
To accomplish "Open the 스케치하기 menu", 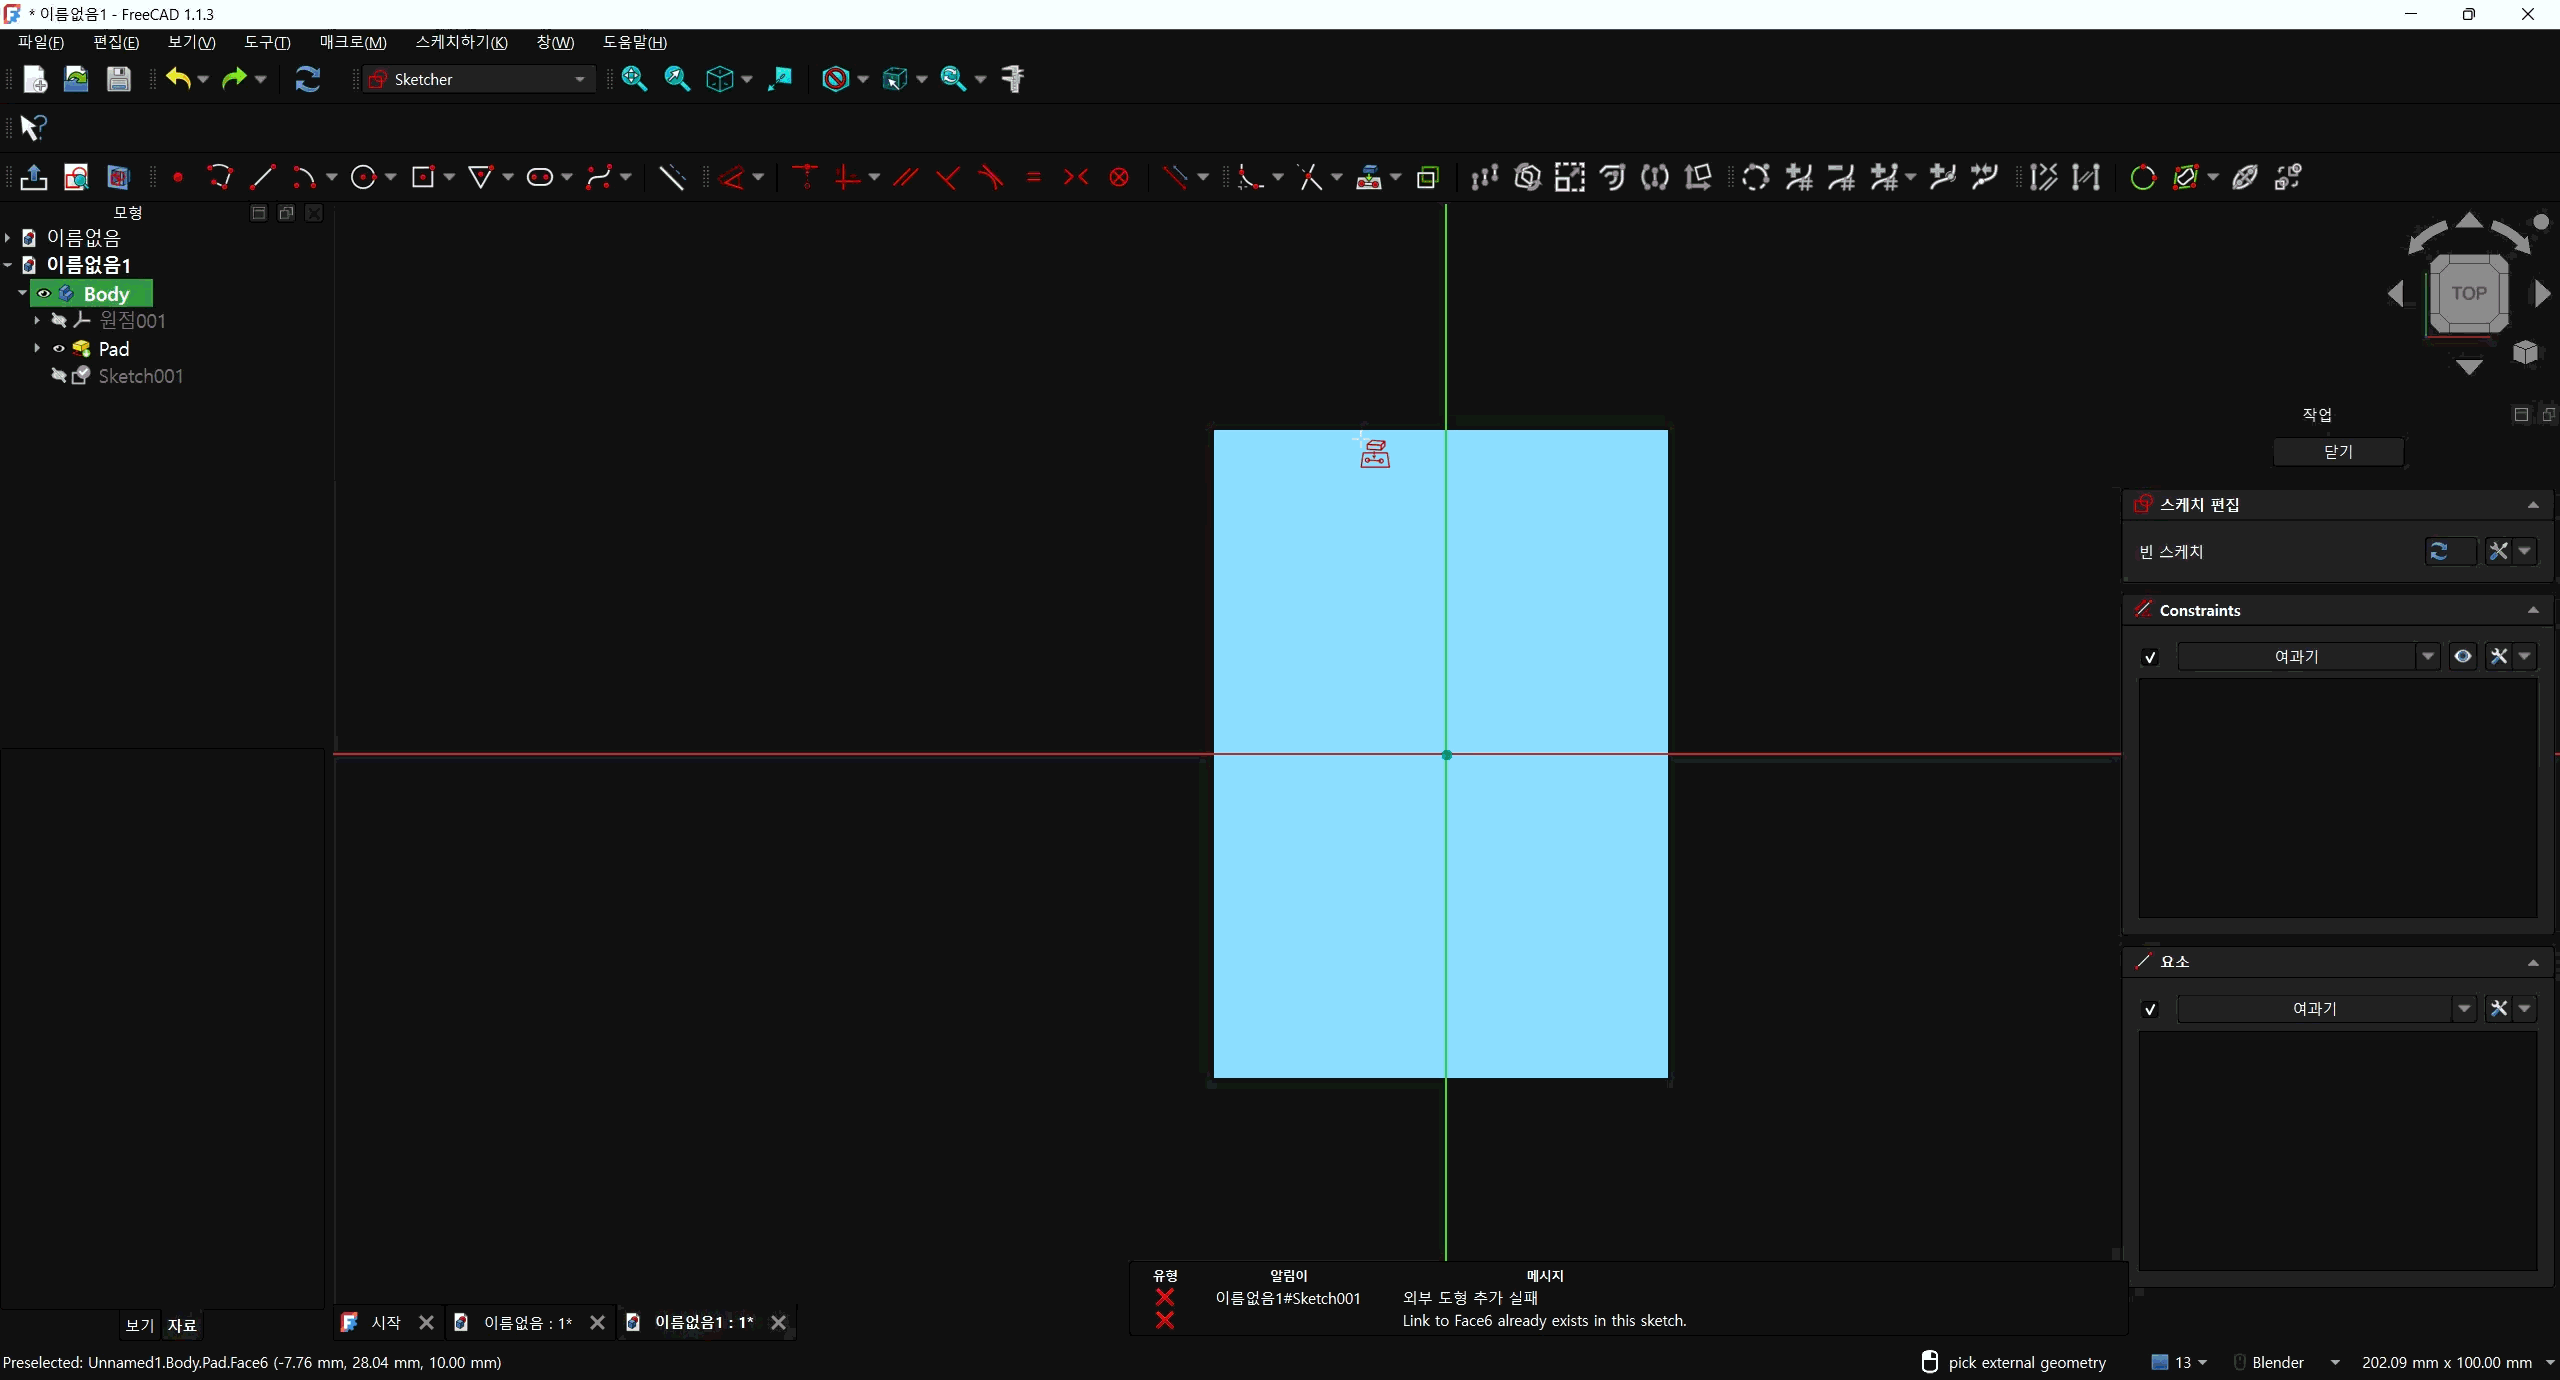I will 462,42.
